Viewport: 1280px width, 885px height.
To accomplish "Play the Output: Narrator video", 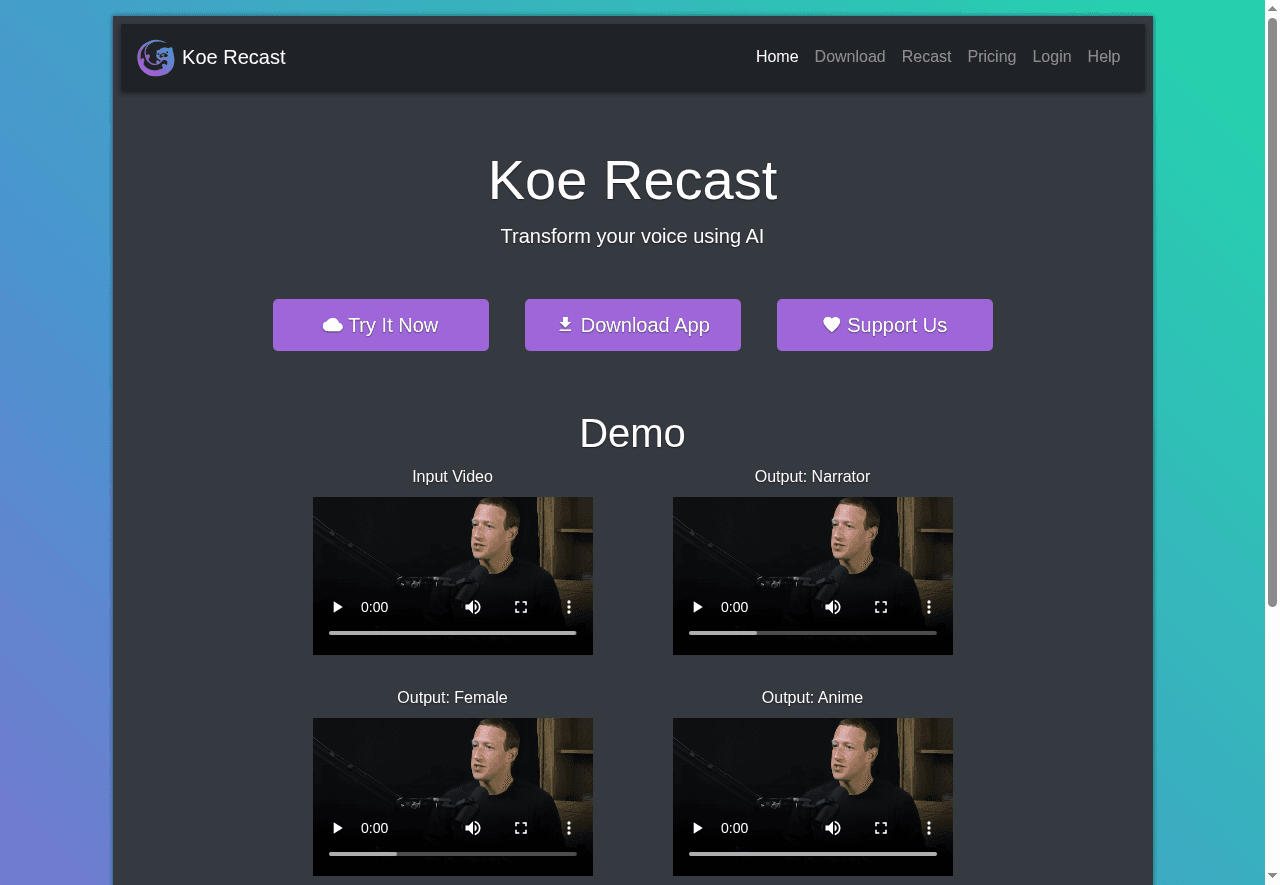I will [697, 607].
